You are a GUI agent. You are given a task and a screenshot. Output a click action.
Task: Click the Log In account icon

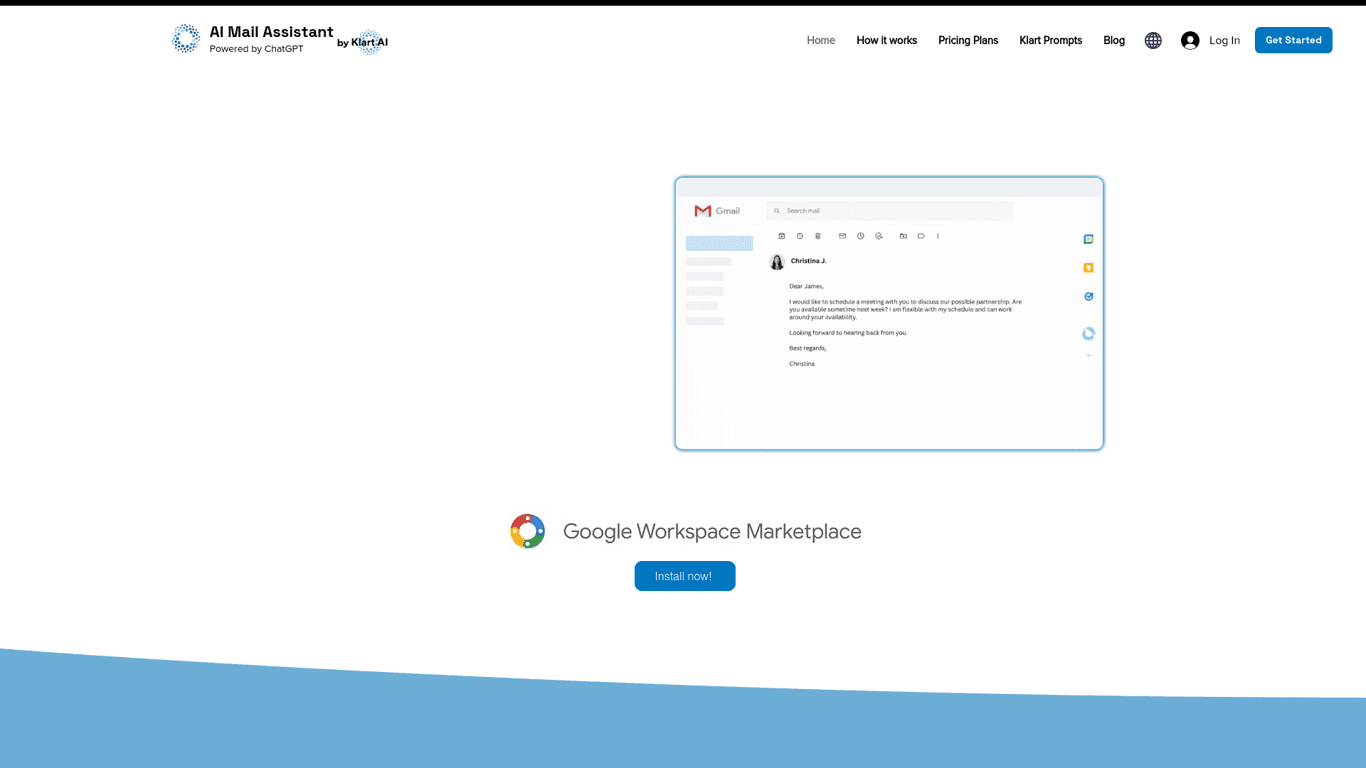point(1189,40)
